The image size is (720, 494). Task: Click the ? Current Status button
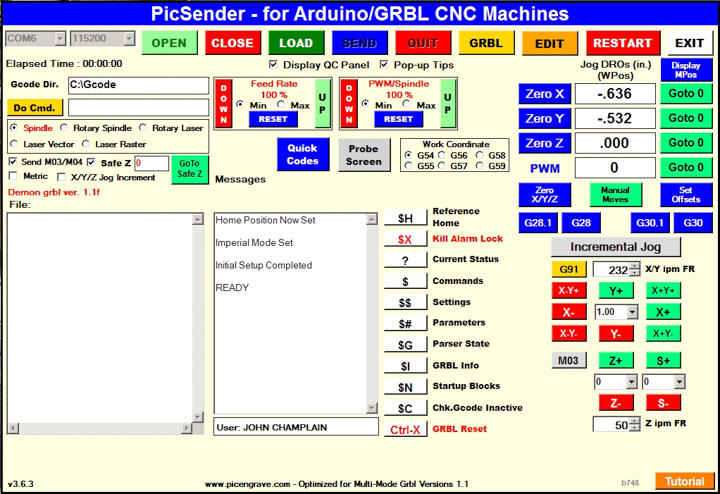tap(405, 260)
